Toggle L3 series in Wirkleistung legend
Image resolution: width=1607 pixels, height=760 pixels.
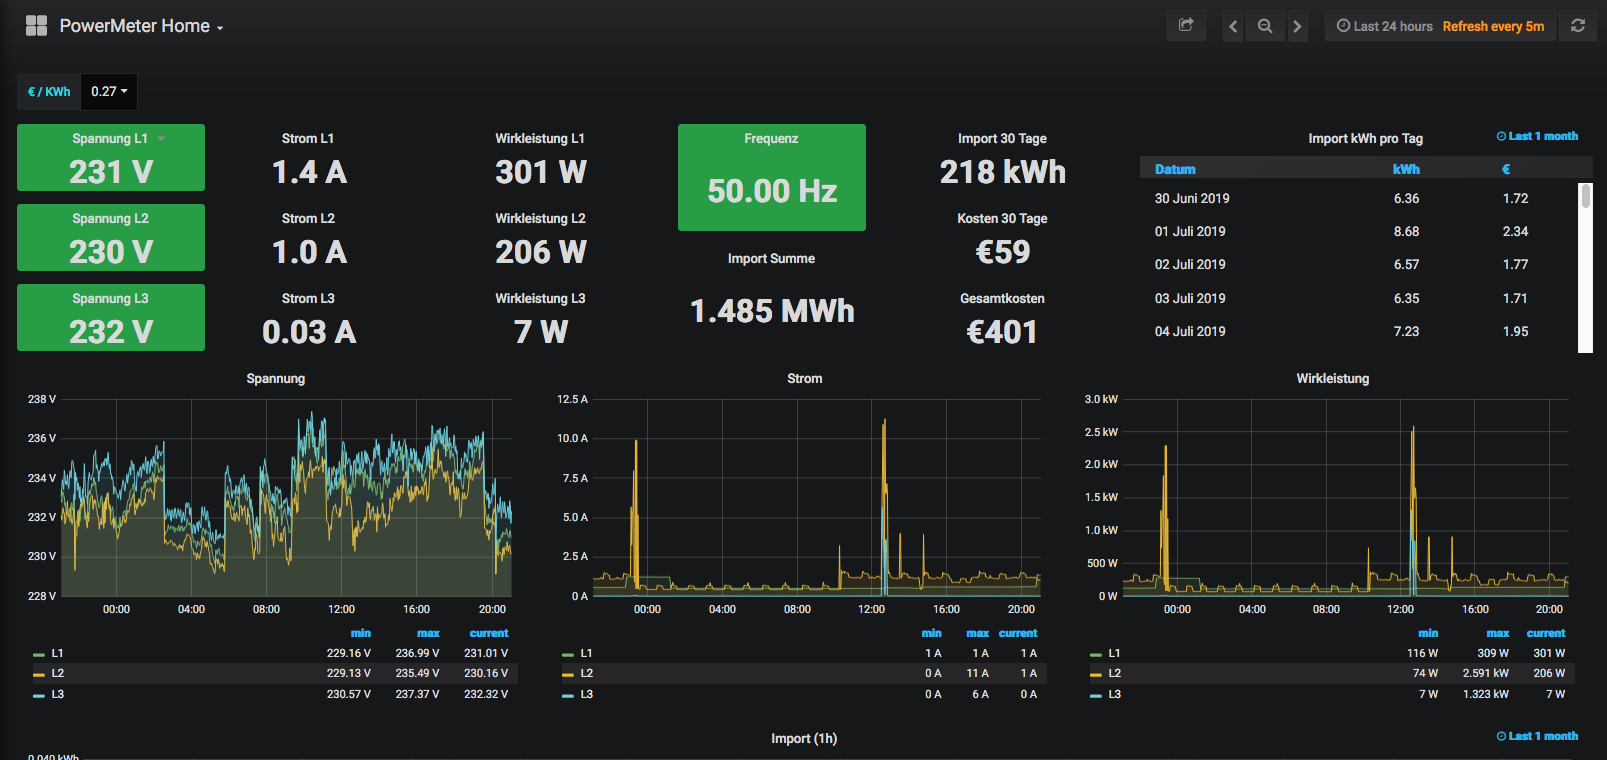pos(1114,694)
